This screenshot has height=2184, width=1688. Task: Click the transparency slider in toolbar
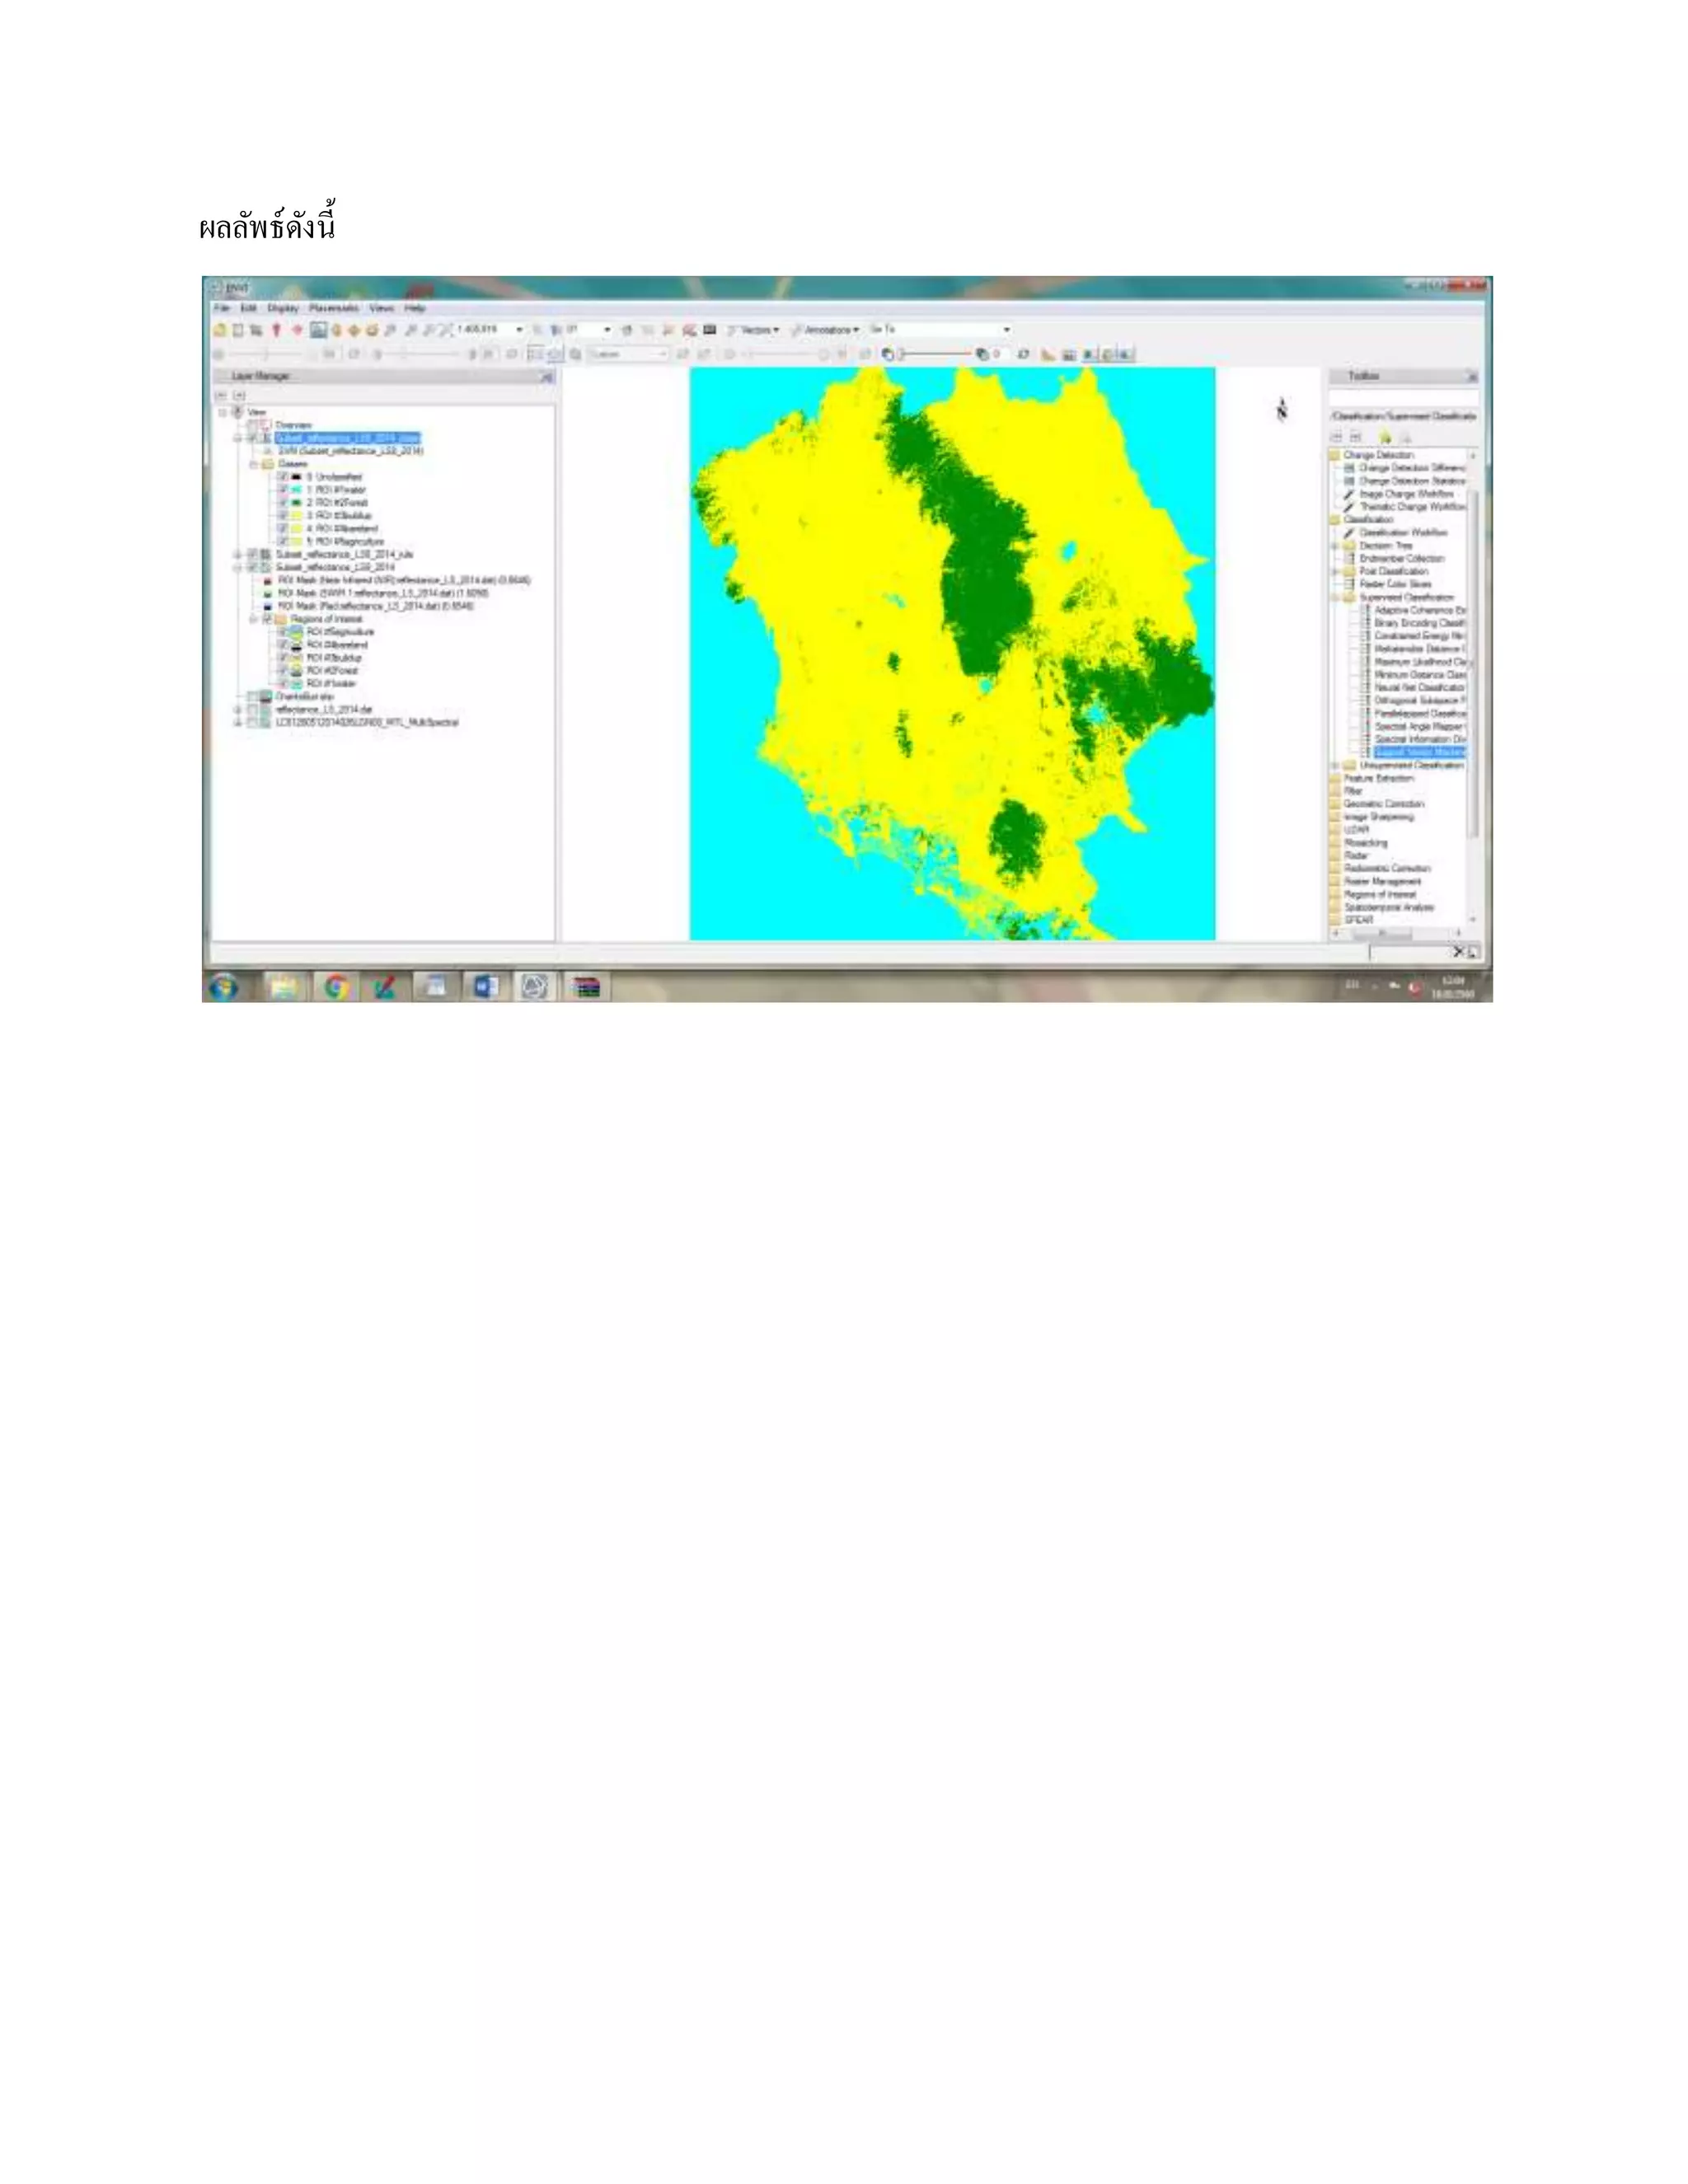935,354
